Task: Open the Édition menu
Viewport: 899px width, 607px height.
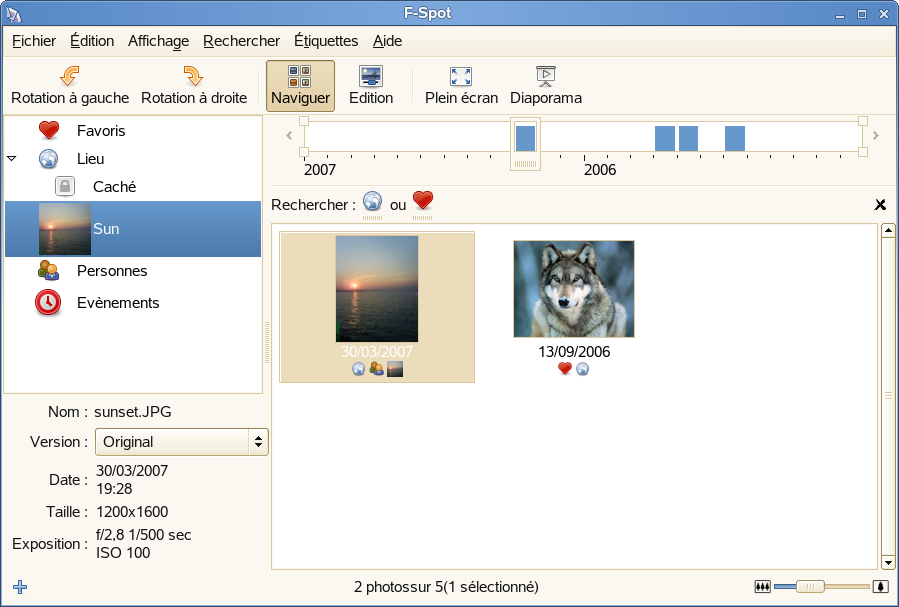Action: coord(92,41)
